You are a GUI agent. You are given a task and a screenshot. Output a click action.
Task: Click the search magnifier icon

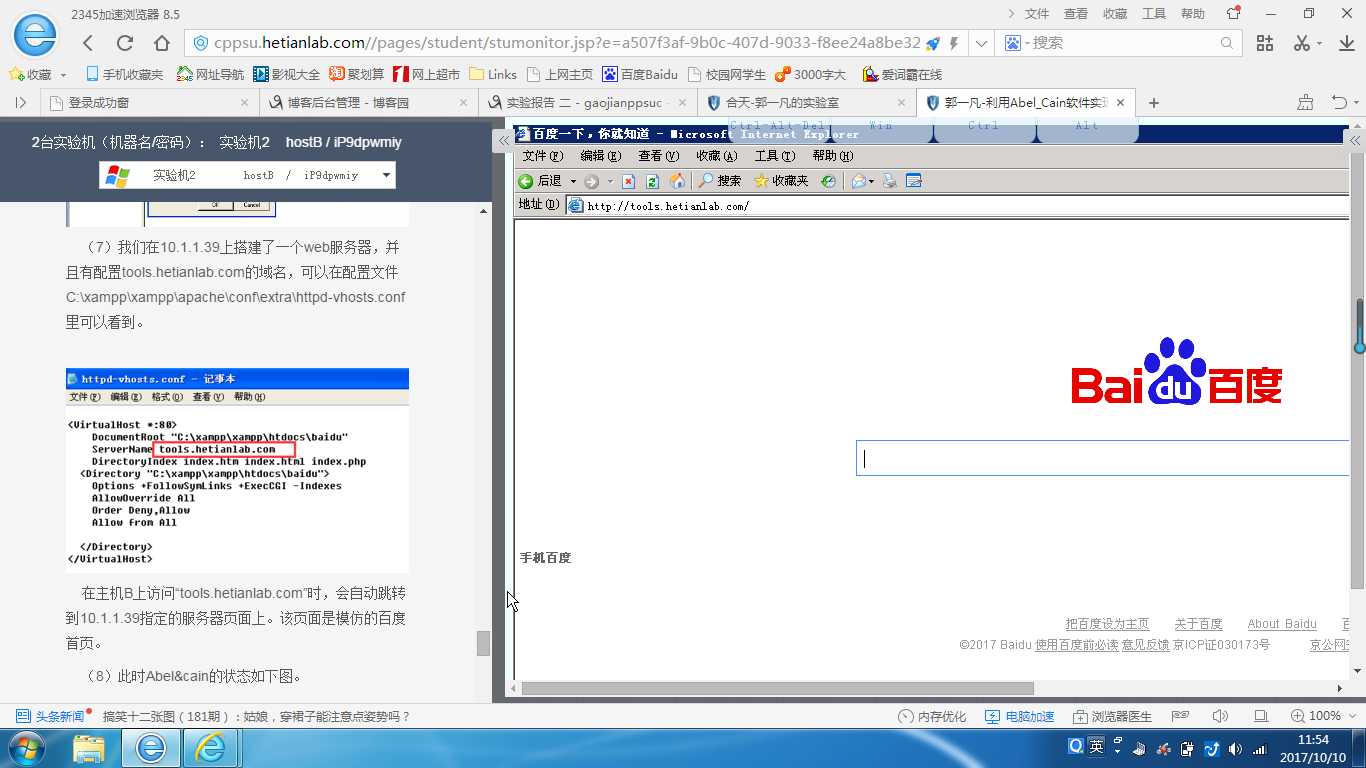pos(1227,43)
